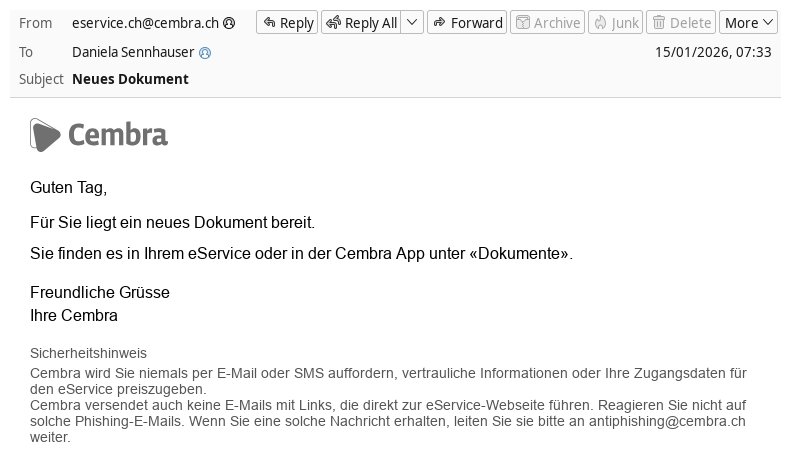Click the sender address eservice.ch@cembra.ch
This screenshot has height=454, width=791.
[x=146, y=23]
